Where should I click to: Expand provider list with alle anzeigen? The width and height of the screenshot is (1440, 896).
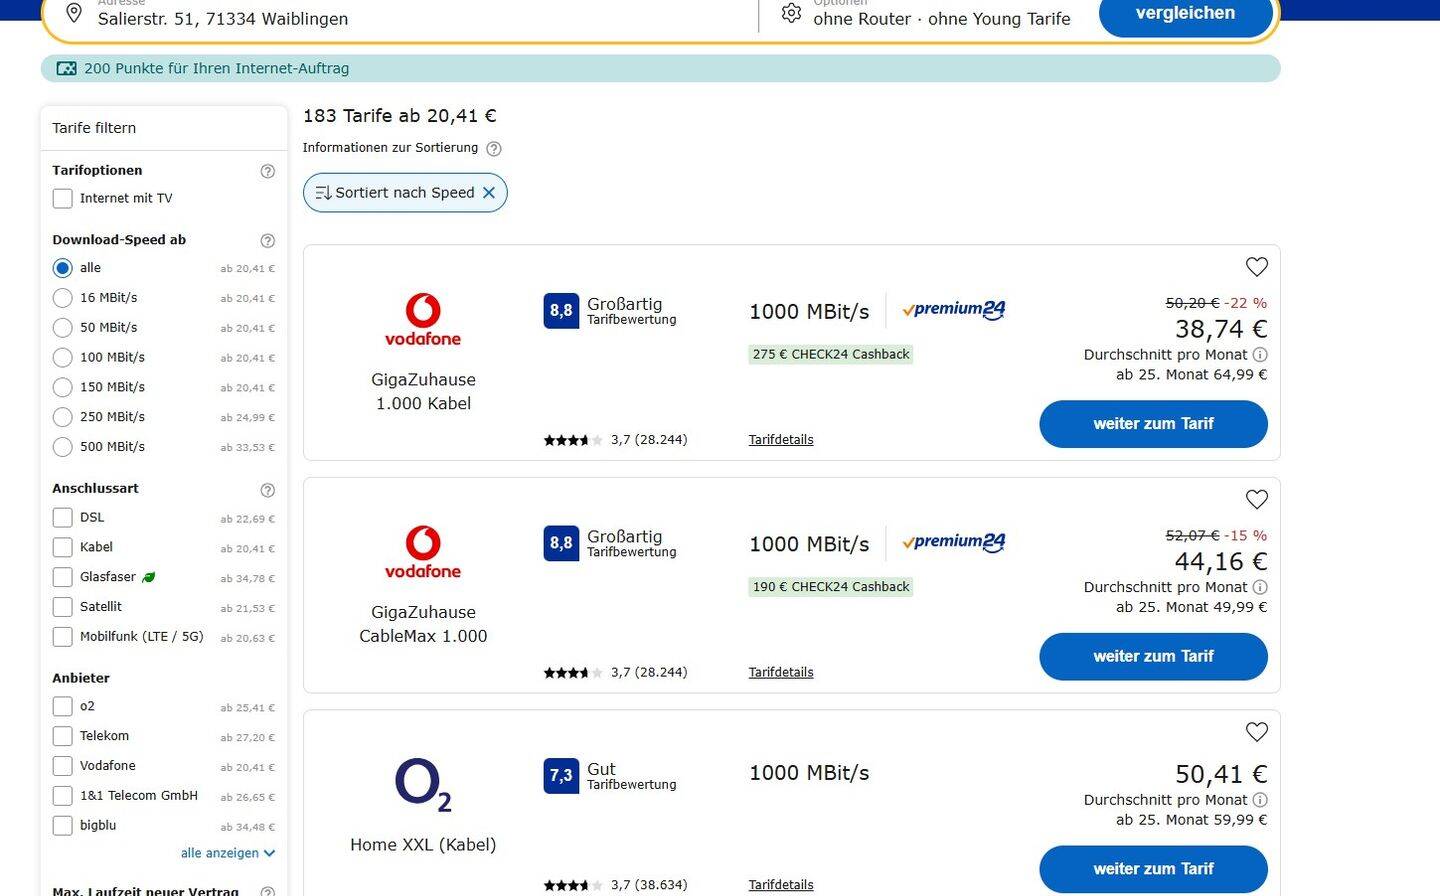(x=227, y=853)
